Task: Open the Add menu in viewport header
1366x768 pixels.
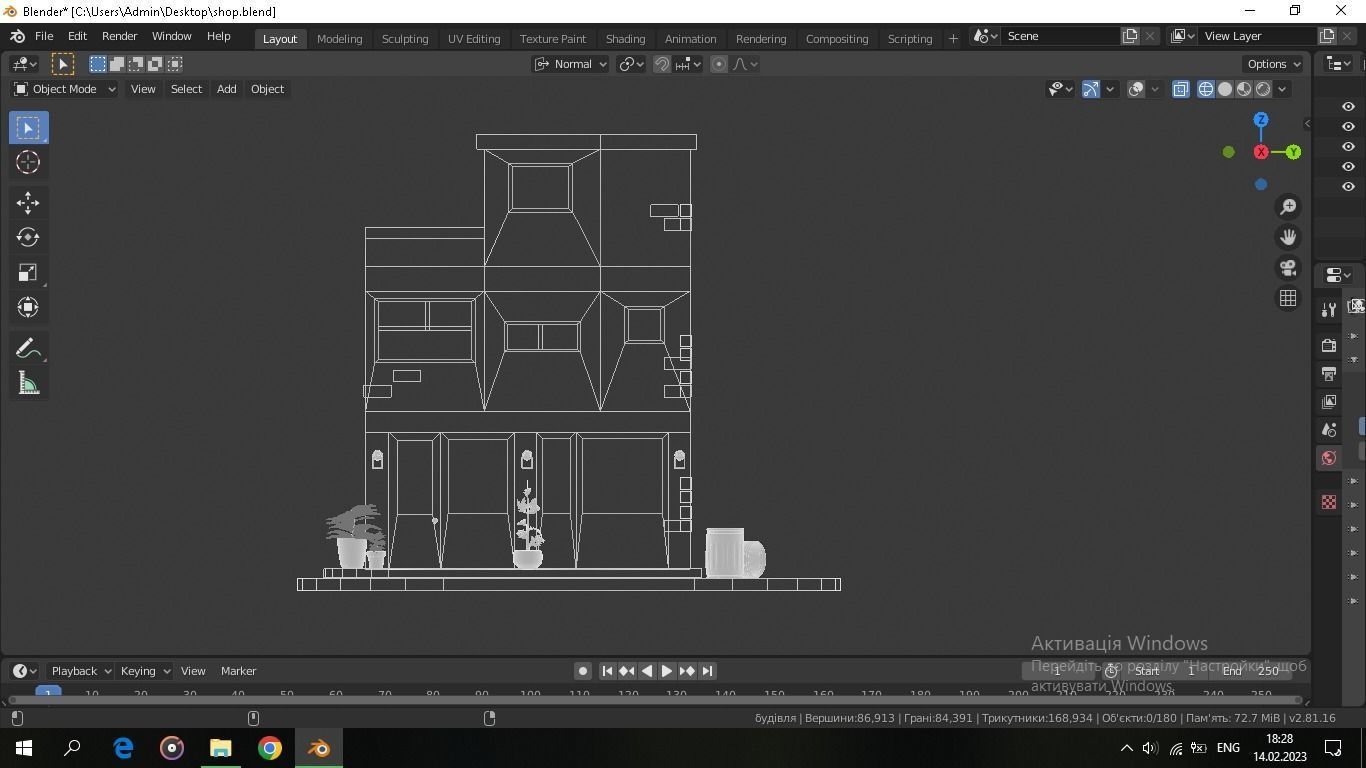Action: pyautogui.click(x=226, y=89)
